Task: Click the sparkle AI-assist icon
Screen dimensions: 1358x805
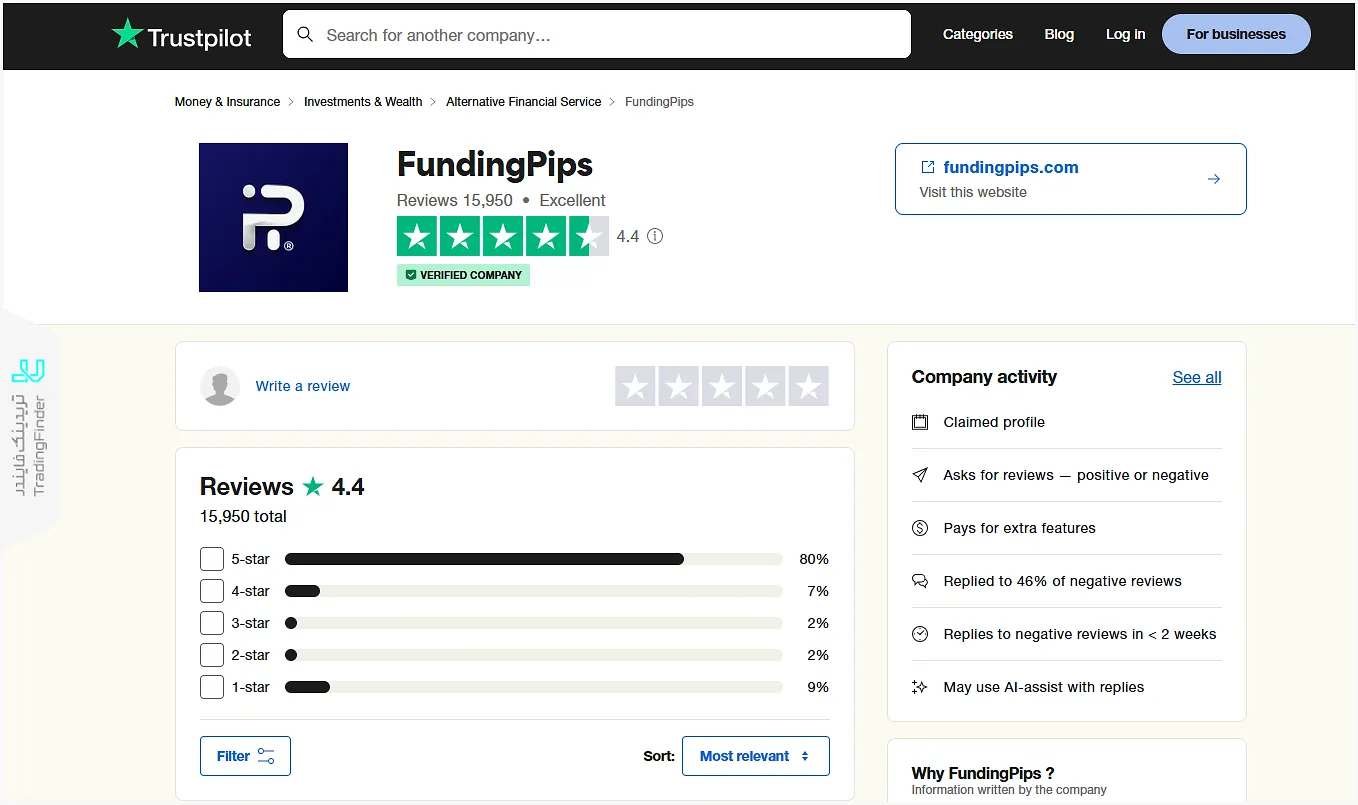Action: [x=920, y=687]
